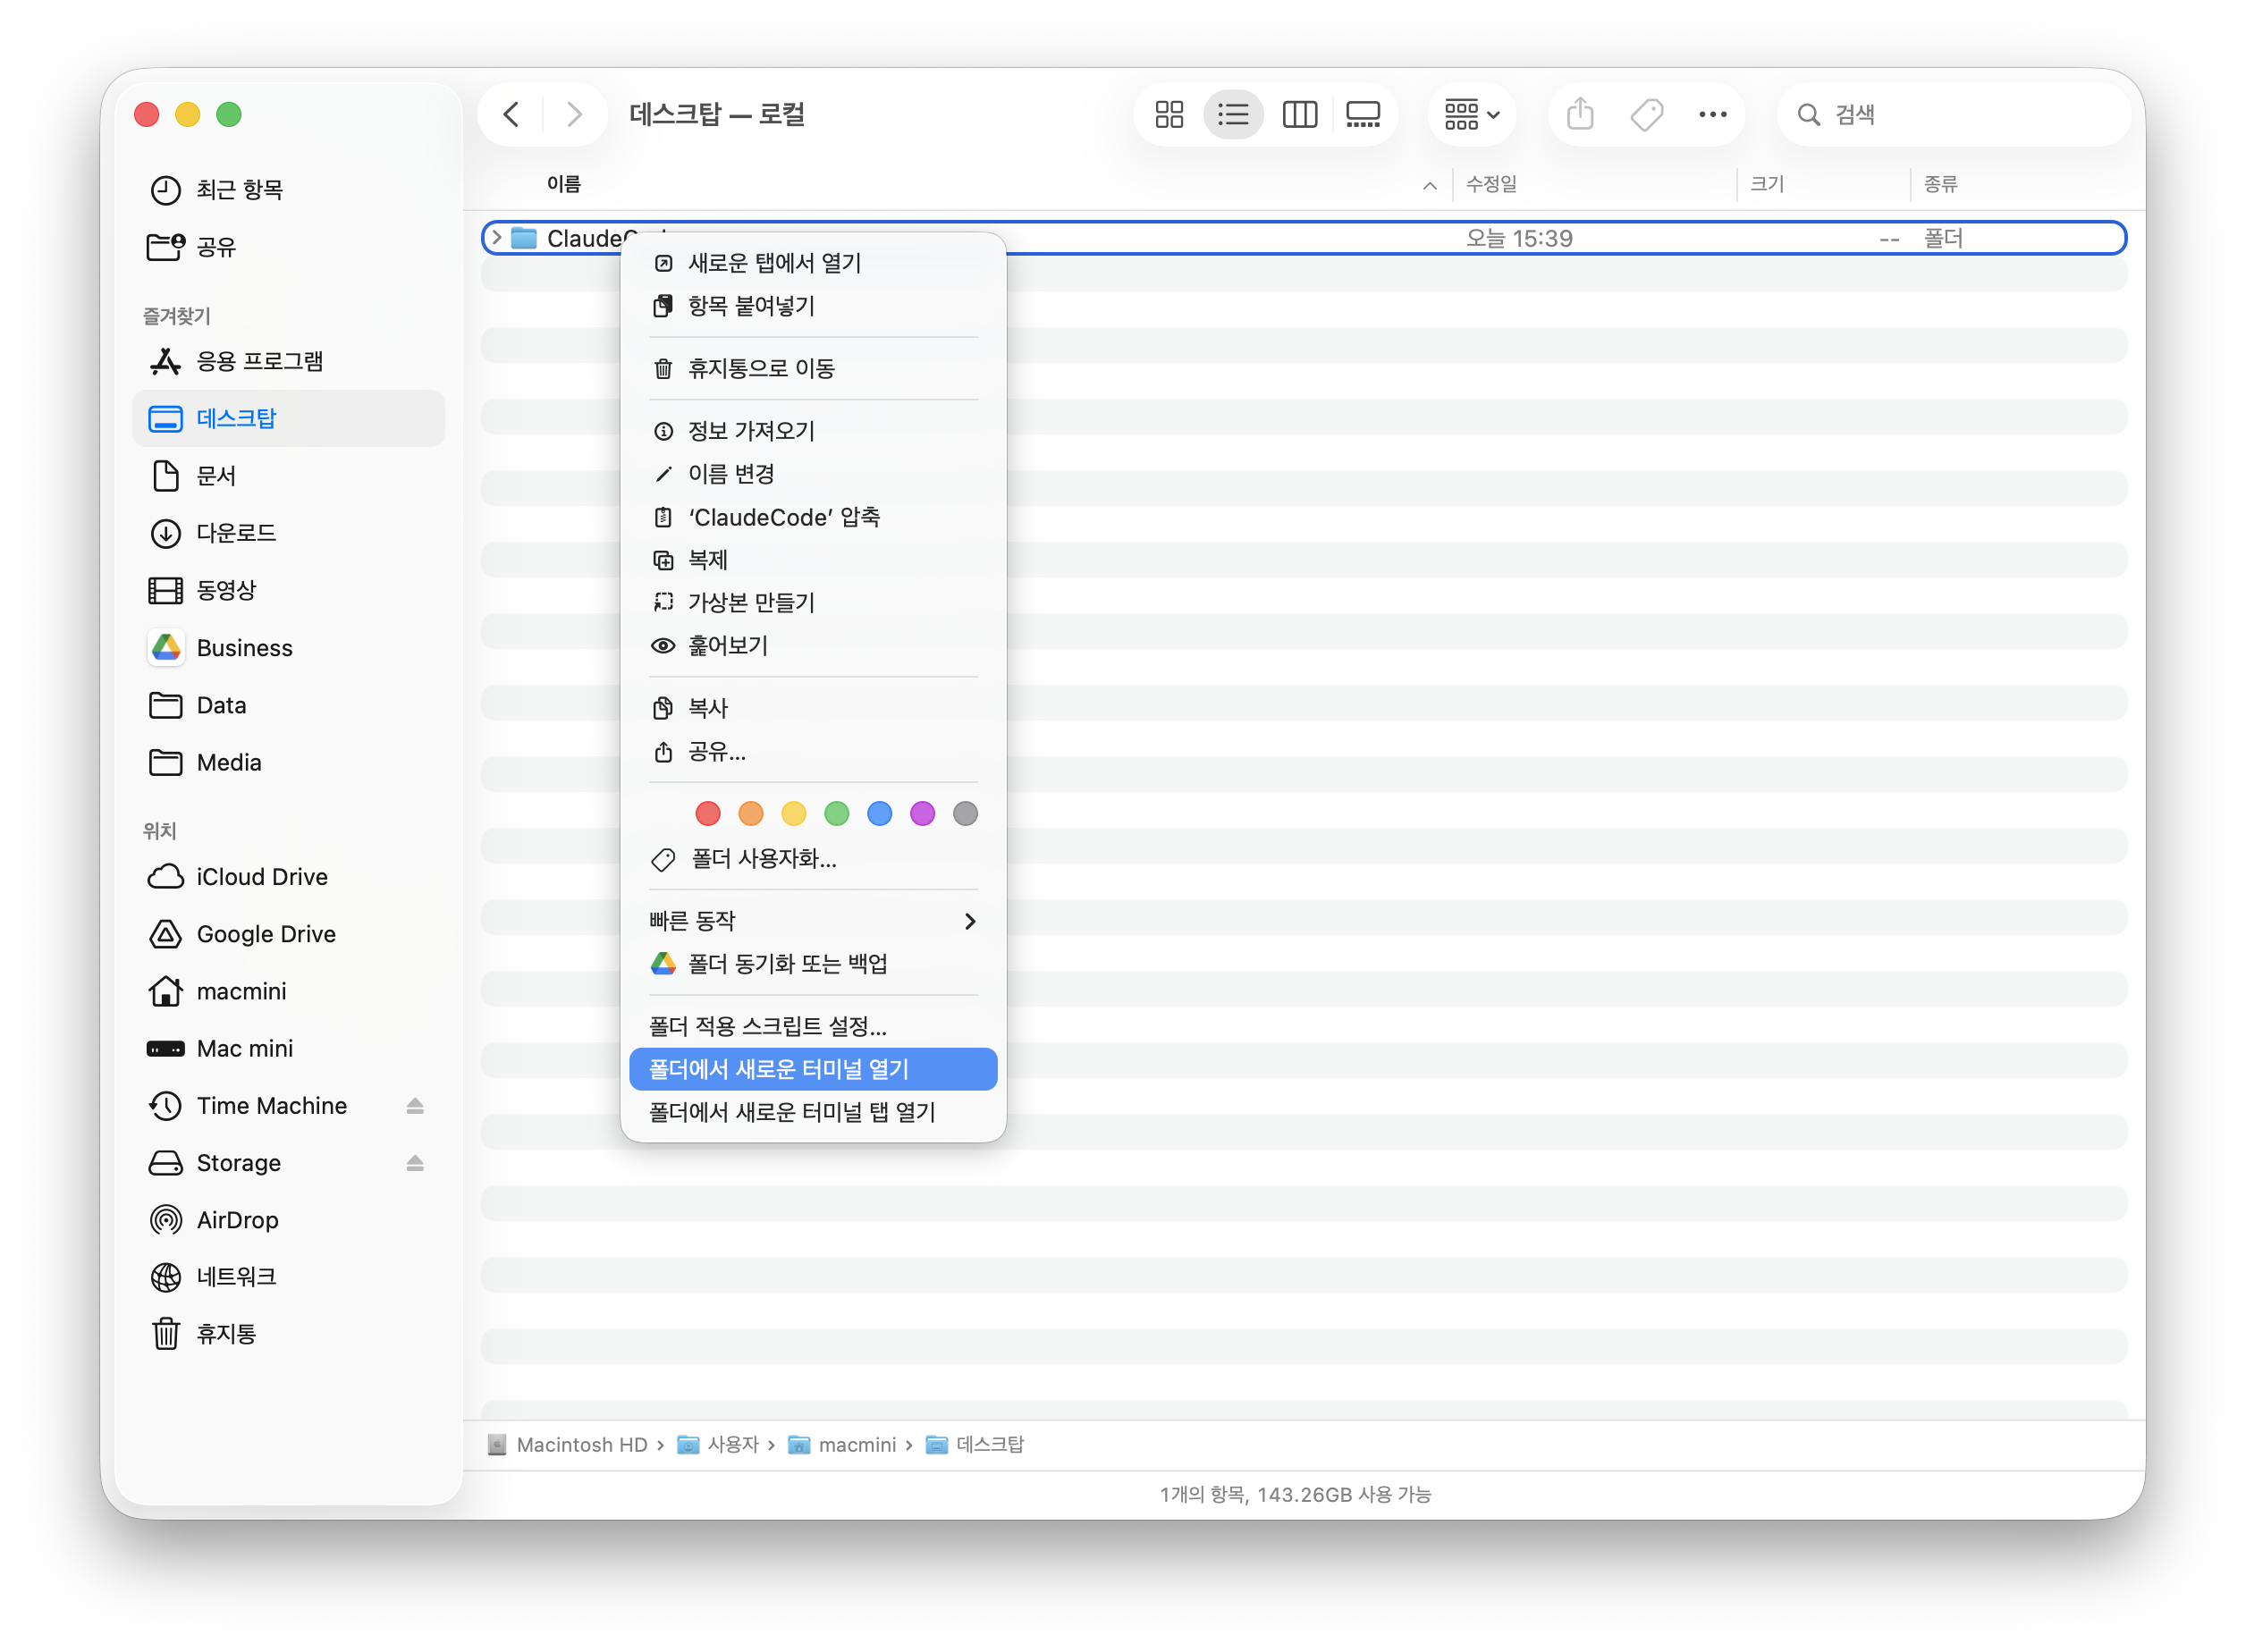Viewport: 2246px width, 1652px height.
Task: Switch to column view
Action: pos(1299,114)
